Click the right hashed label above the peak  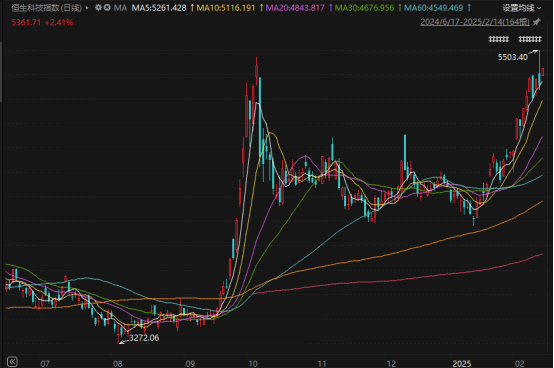530,39
